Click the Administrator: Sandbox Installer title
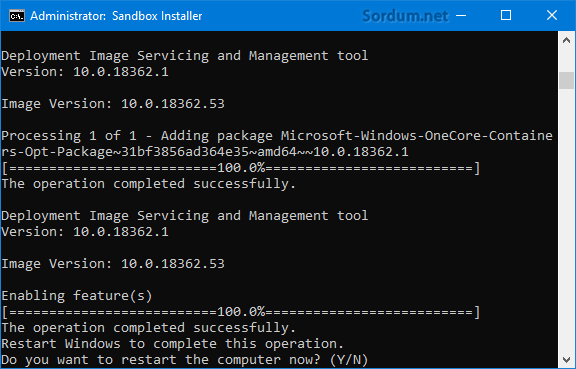This screenshot has height=369, width=576. tap(116, 16)
